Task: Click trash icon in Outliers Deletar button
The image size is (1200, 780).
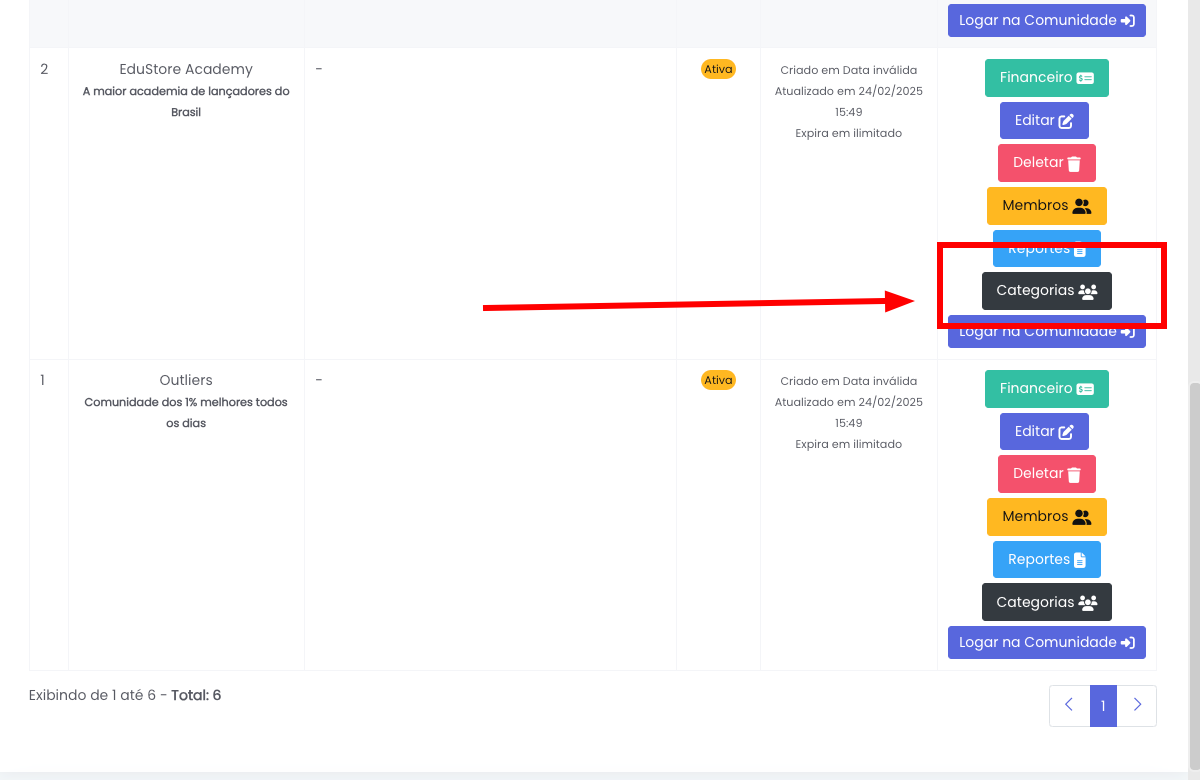Action: pos(1074,474)
